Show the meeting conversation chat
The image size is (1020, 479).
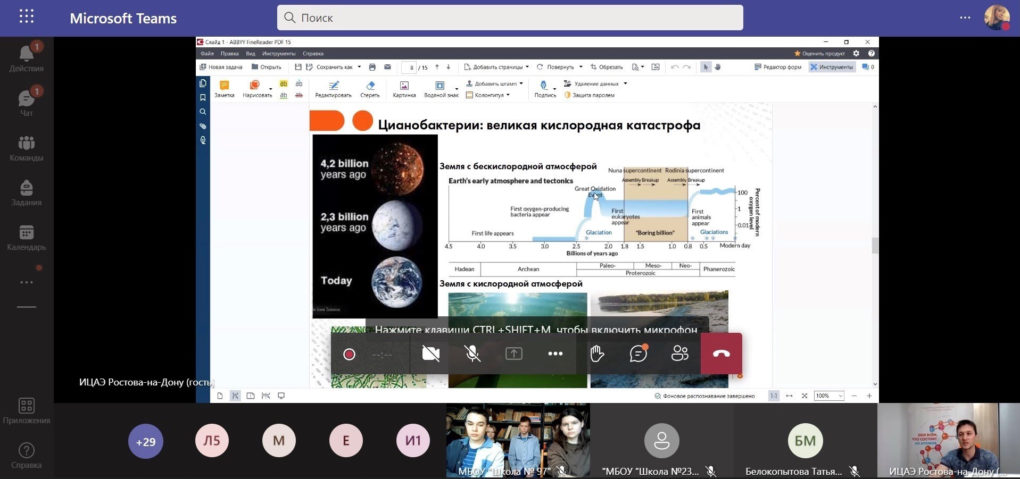tap(638, 353)
